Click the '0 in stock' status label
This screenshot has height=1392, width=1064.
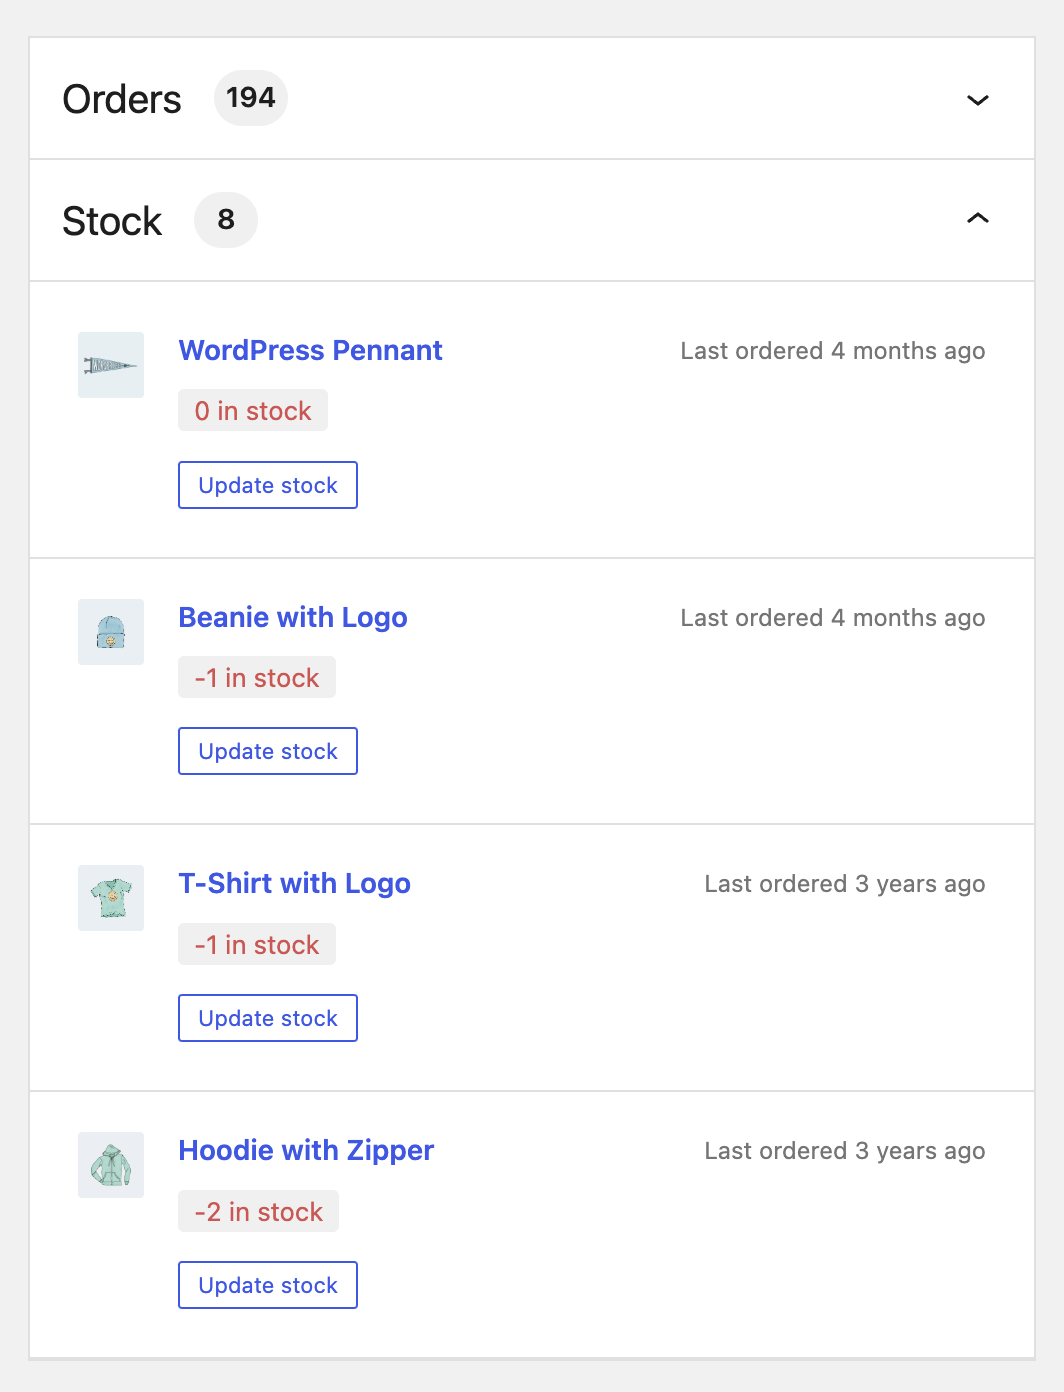pyautogui.click(x=253, y=411)
